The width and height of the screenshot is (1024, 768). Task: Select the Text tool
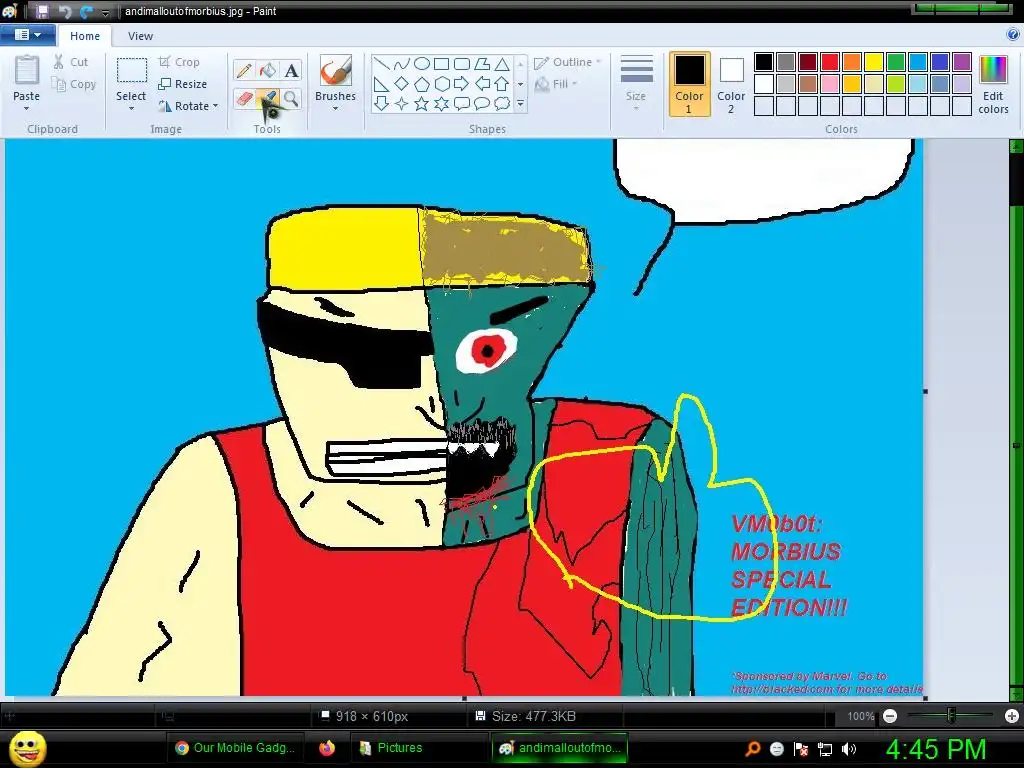[291, 70]
